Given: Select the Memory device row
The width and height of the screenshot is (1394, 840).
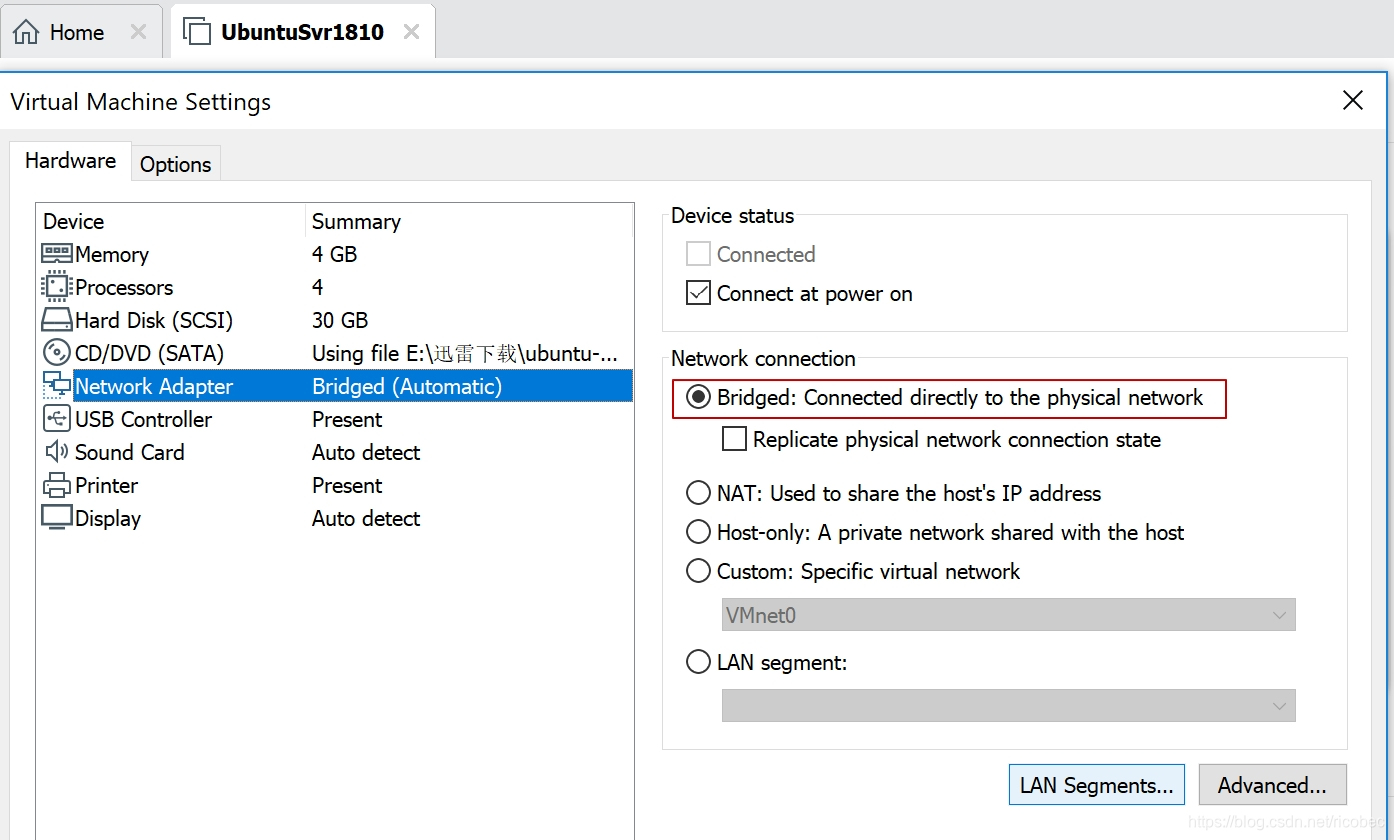Looking at the screenshot, I should pos(335,254).
